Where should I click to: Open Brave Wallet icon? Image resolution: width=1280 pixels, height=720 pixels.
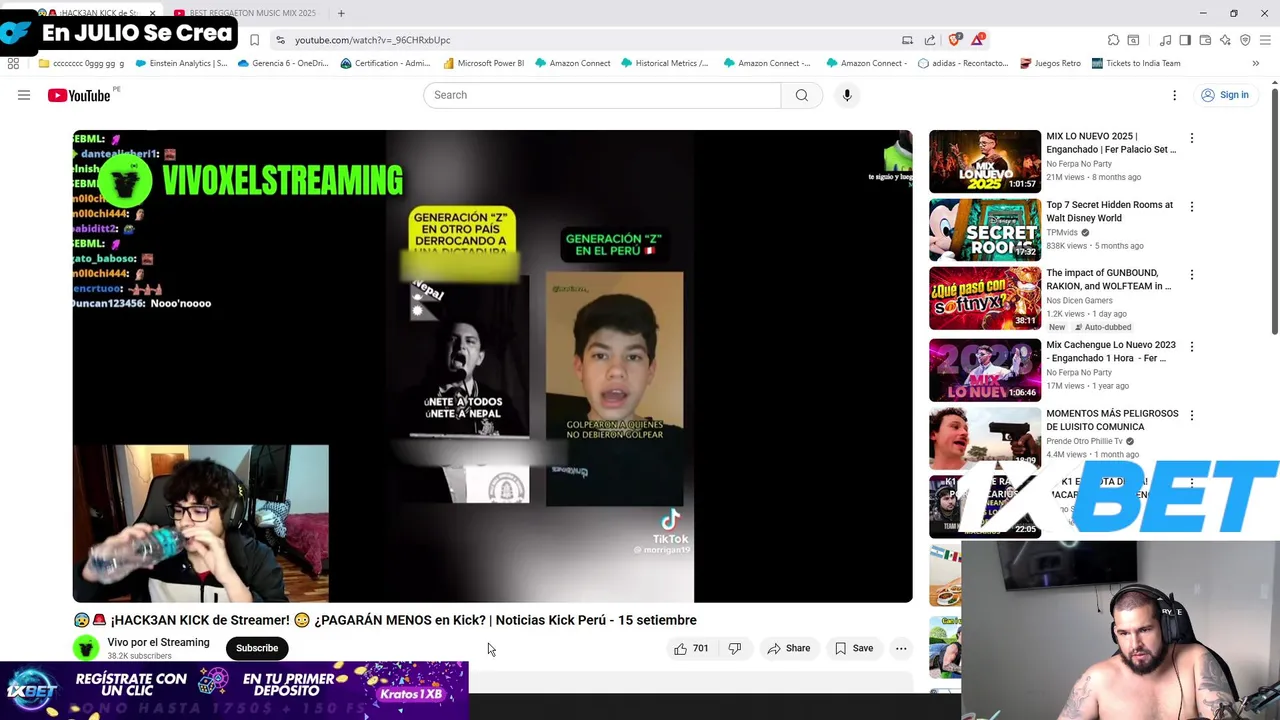(1205, 40)
